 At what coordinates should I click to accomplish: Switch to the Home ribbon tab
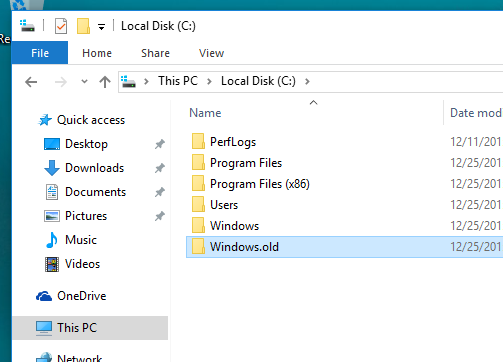point(97,53)
